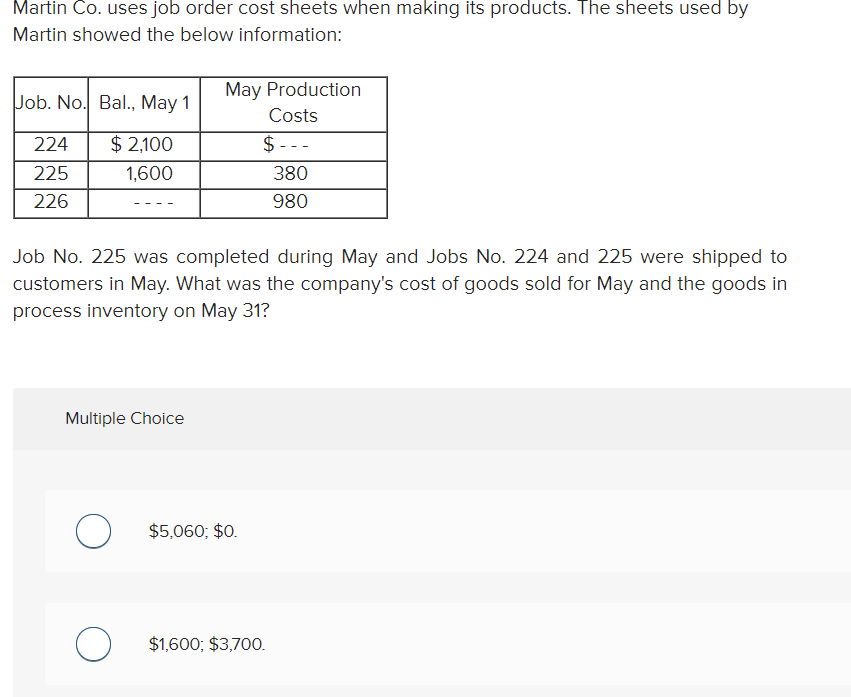Click the $2,100 balance cell
The height and width of the screenshot is (697, 851).
(143, 145)
